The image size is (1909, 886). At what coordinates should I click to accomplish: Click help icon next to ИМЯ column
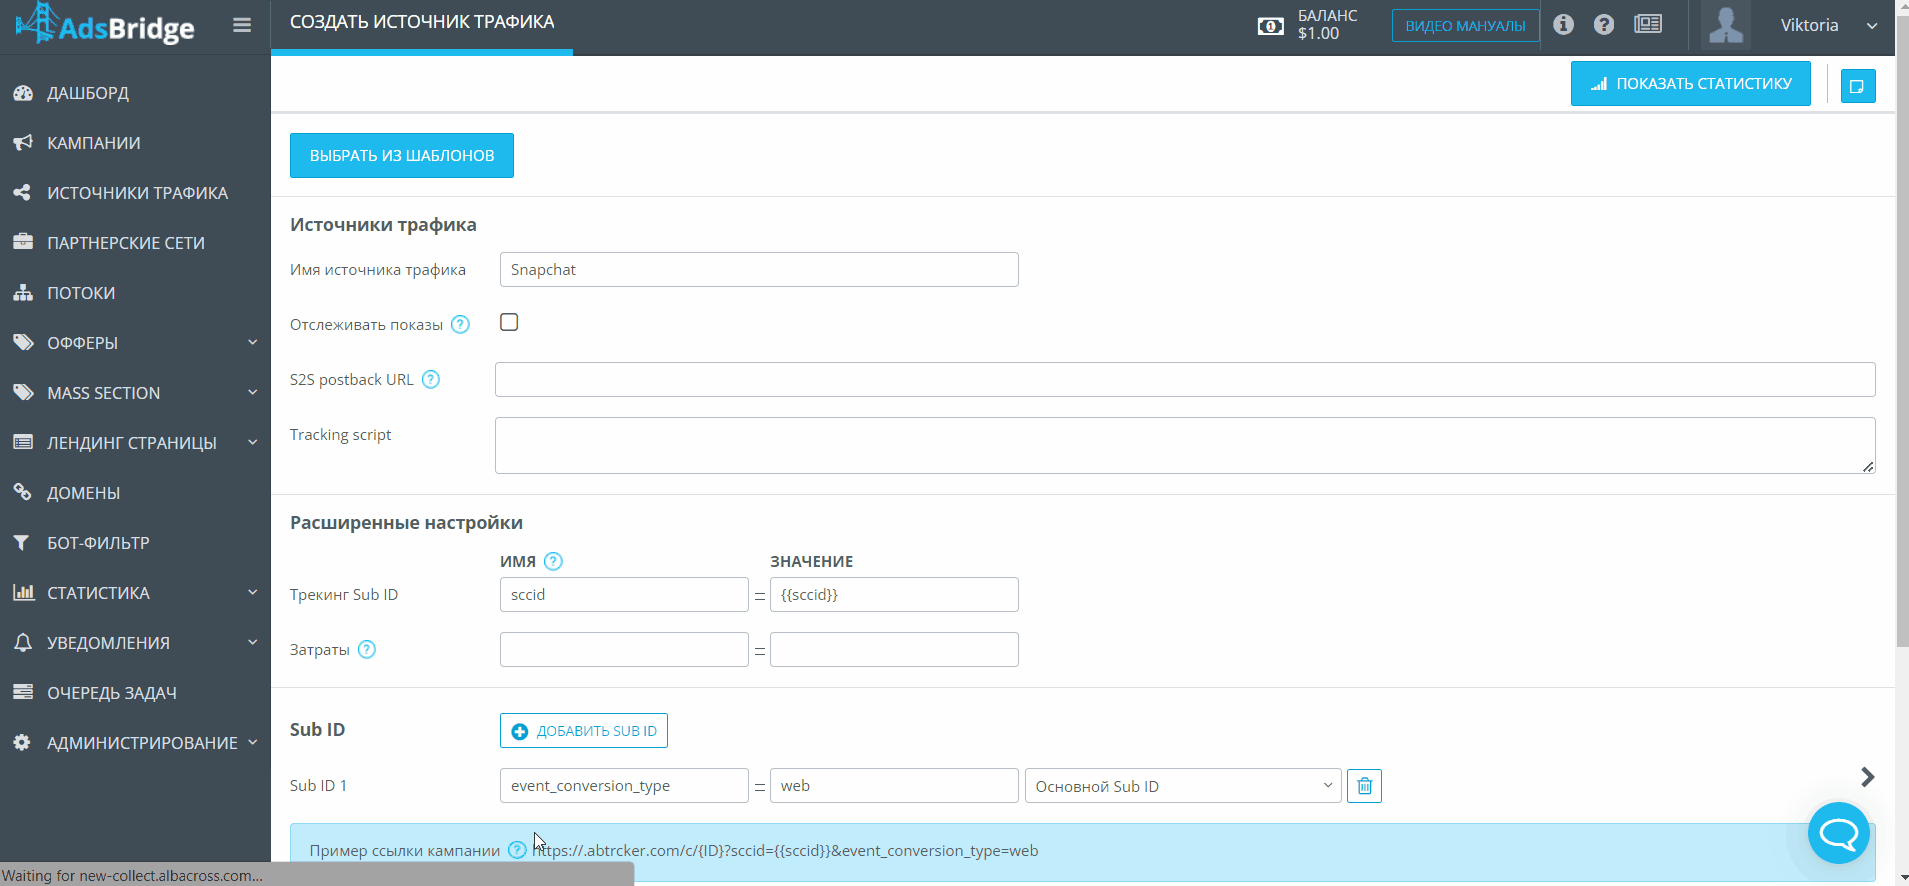[x=553, y=561]
